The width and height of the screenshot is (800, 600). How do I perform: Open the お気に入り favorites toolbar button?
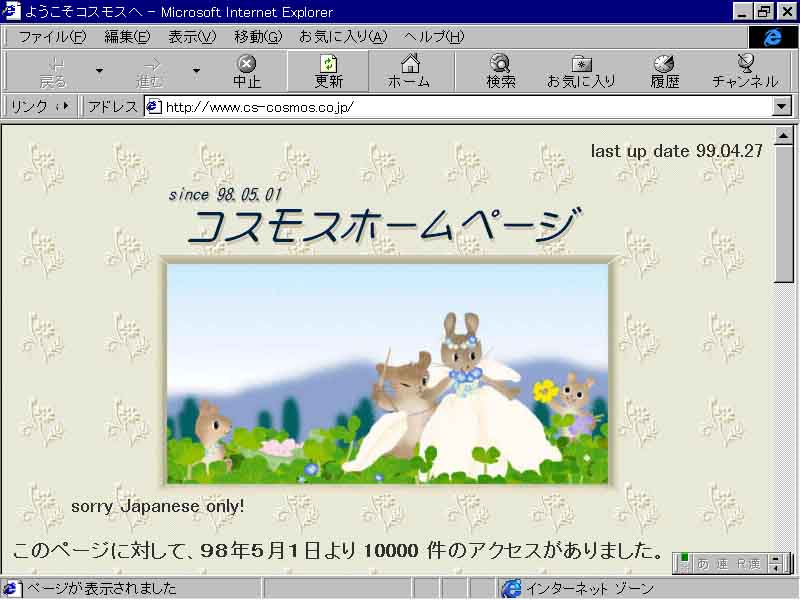pos(581,71)
